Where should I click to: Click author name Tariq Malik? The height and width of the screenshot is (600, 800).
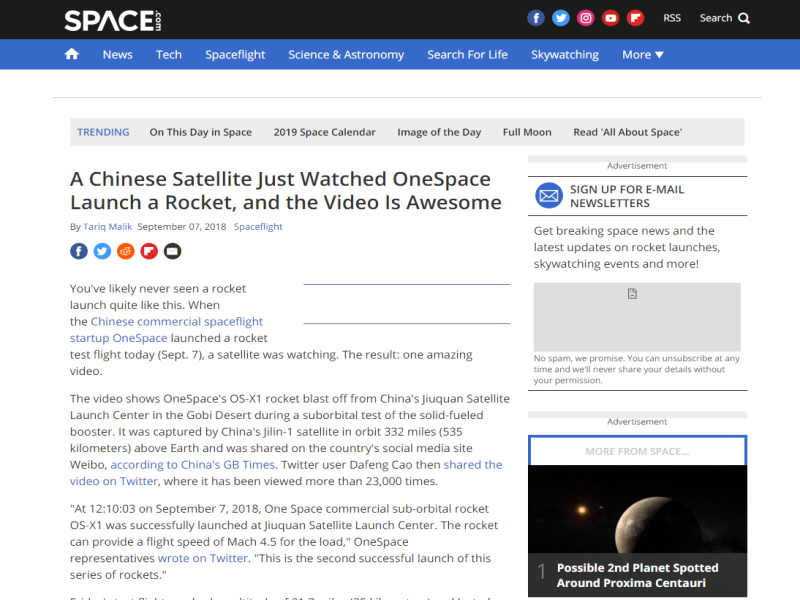(x=108, y=227)
